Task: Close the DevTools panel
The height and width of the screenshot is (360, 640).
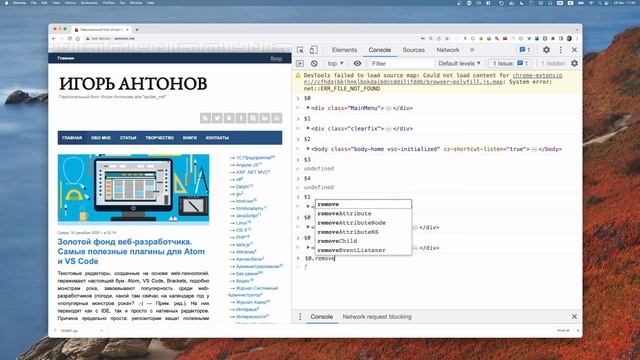Action: (574, 50)
